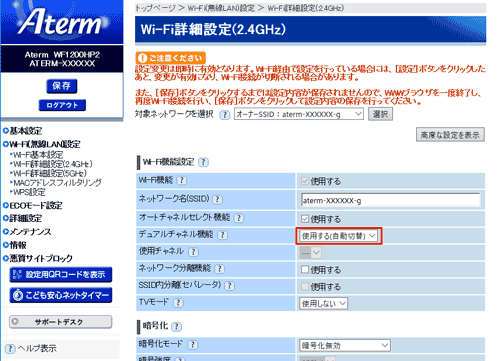Open help icon for 使用チャネル

click(x=193, y=252)
